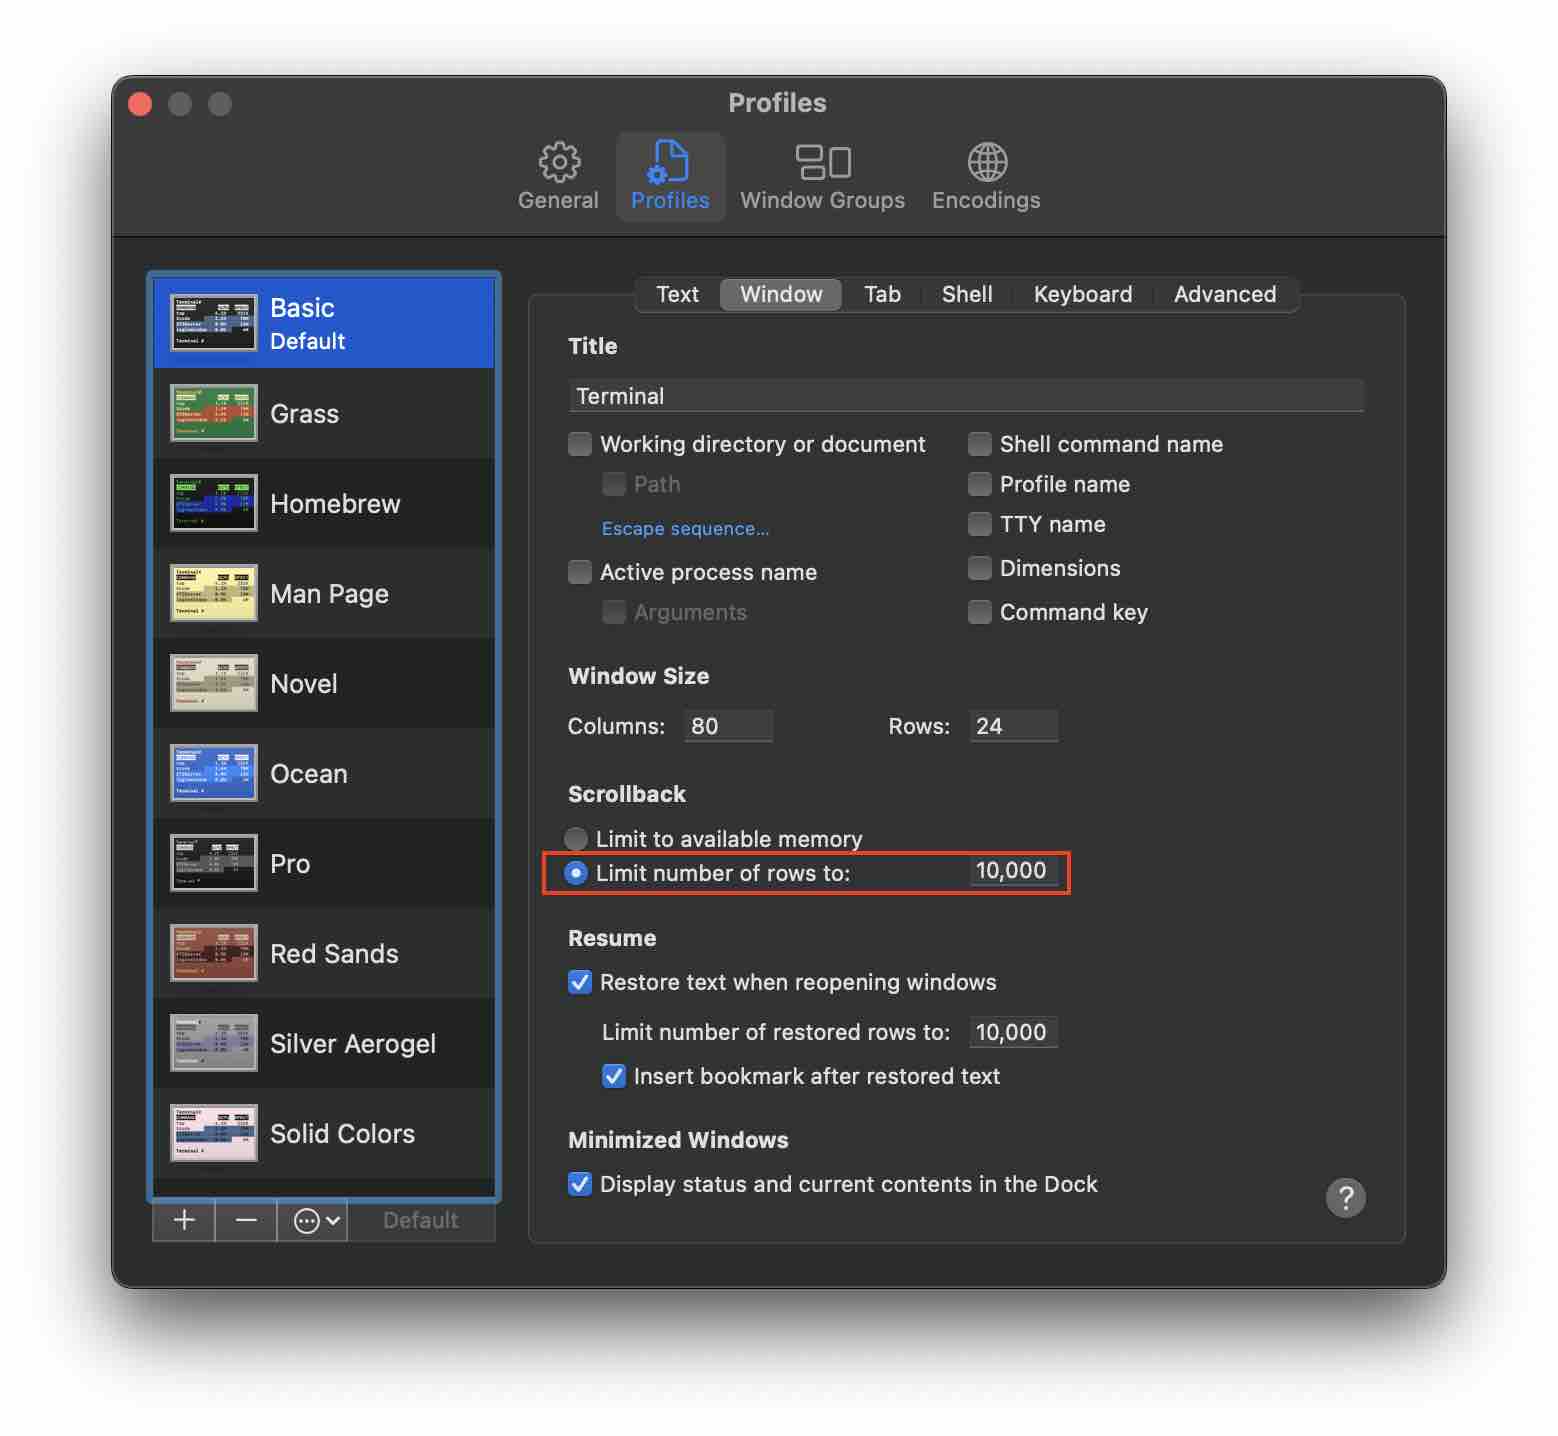The height and width of the screenshot is (1436, 1558).
Task: Open the profile actions ellipsis menu
Action: point(311,1220)
